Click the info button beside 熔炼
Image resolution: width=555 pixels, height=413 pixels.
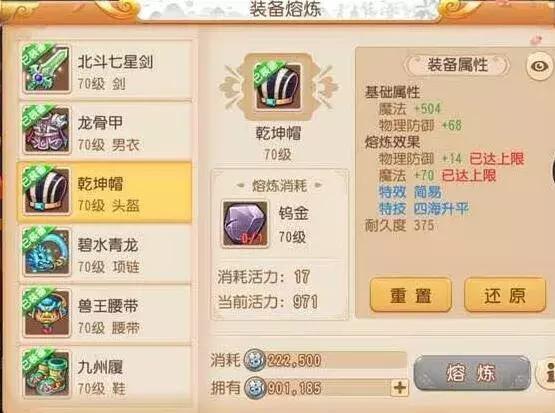(547, 373)
